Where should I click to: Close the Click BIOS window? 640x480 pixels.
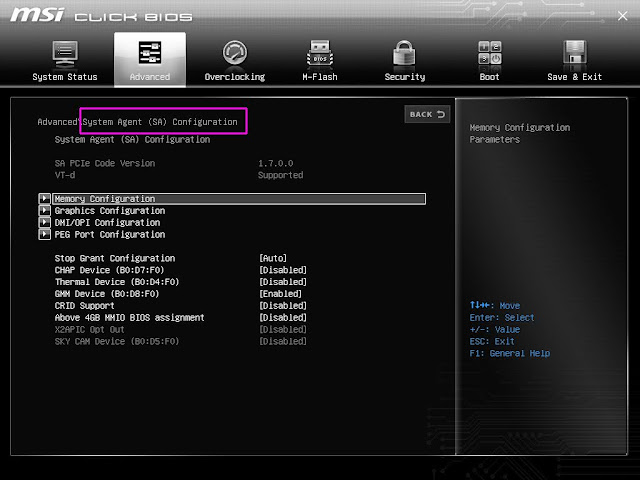pos(622,16)
